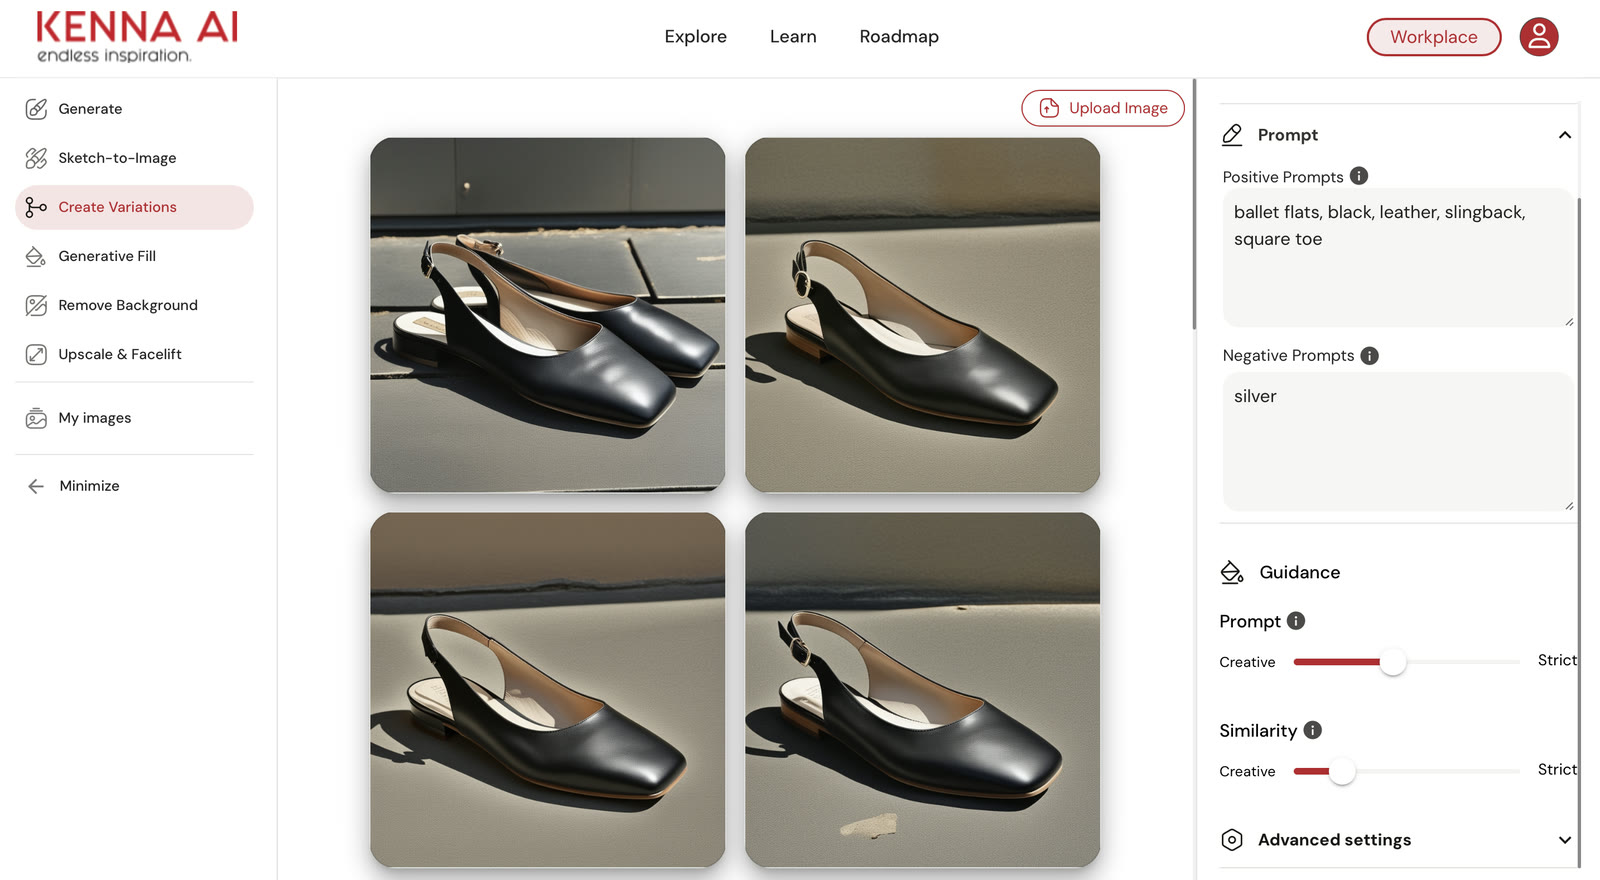Adjust the Prompt guidance slider handle
This screenshot has width=1600, height=880.
click(x=1393, y=662)
